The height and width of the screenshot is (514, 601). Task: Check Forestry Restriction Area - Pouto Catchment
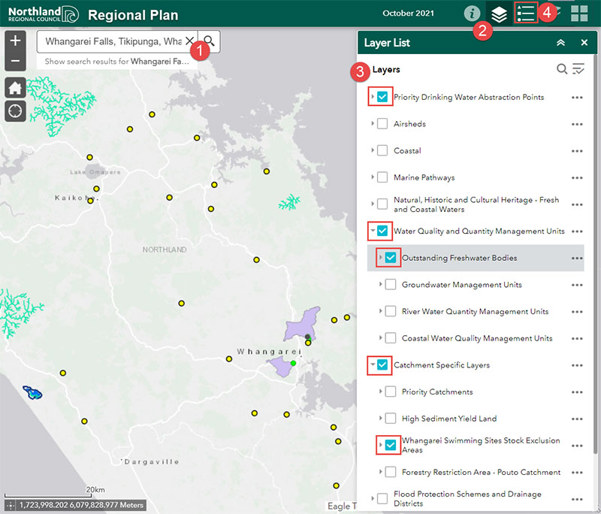click(390, 472)
